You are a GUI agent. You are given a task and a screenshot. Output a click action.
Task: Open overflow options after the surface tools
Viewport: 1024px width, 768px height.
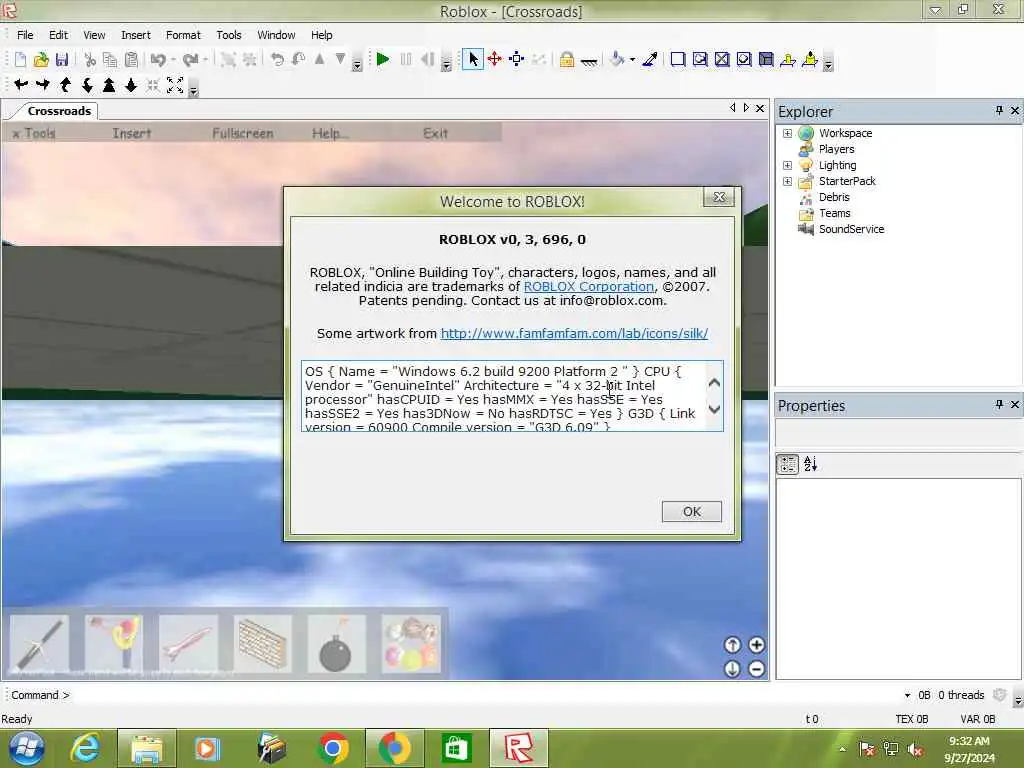pos(828,63)
